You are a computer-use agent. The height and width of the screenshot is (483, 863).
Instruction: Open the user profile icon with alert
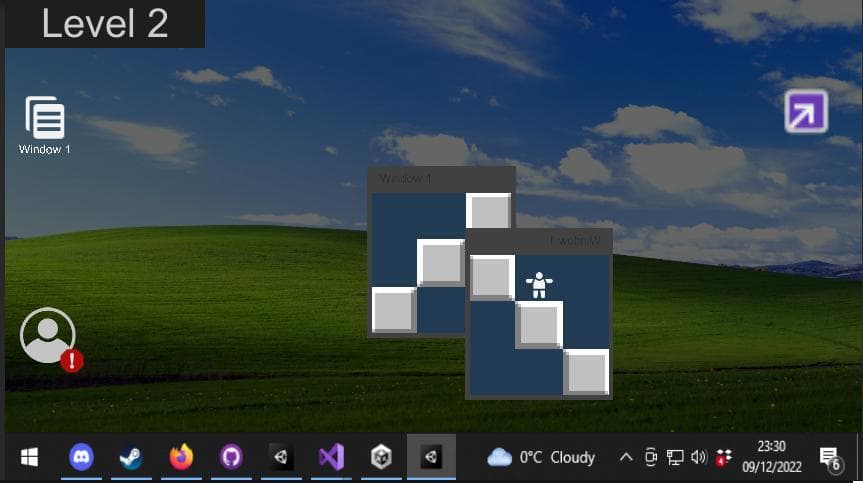[x=52, y=339]
